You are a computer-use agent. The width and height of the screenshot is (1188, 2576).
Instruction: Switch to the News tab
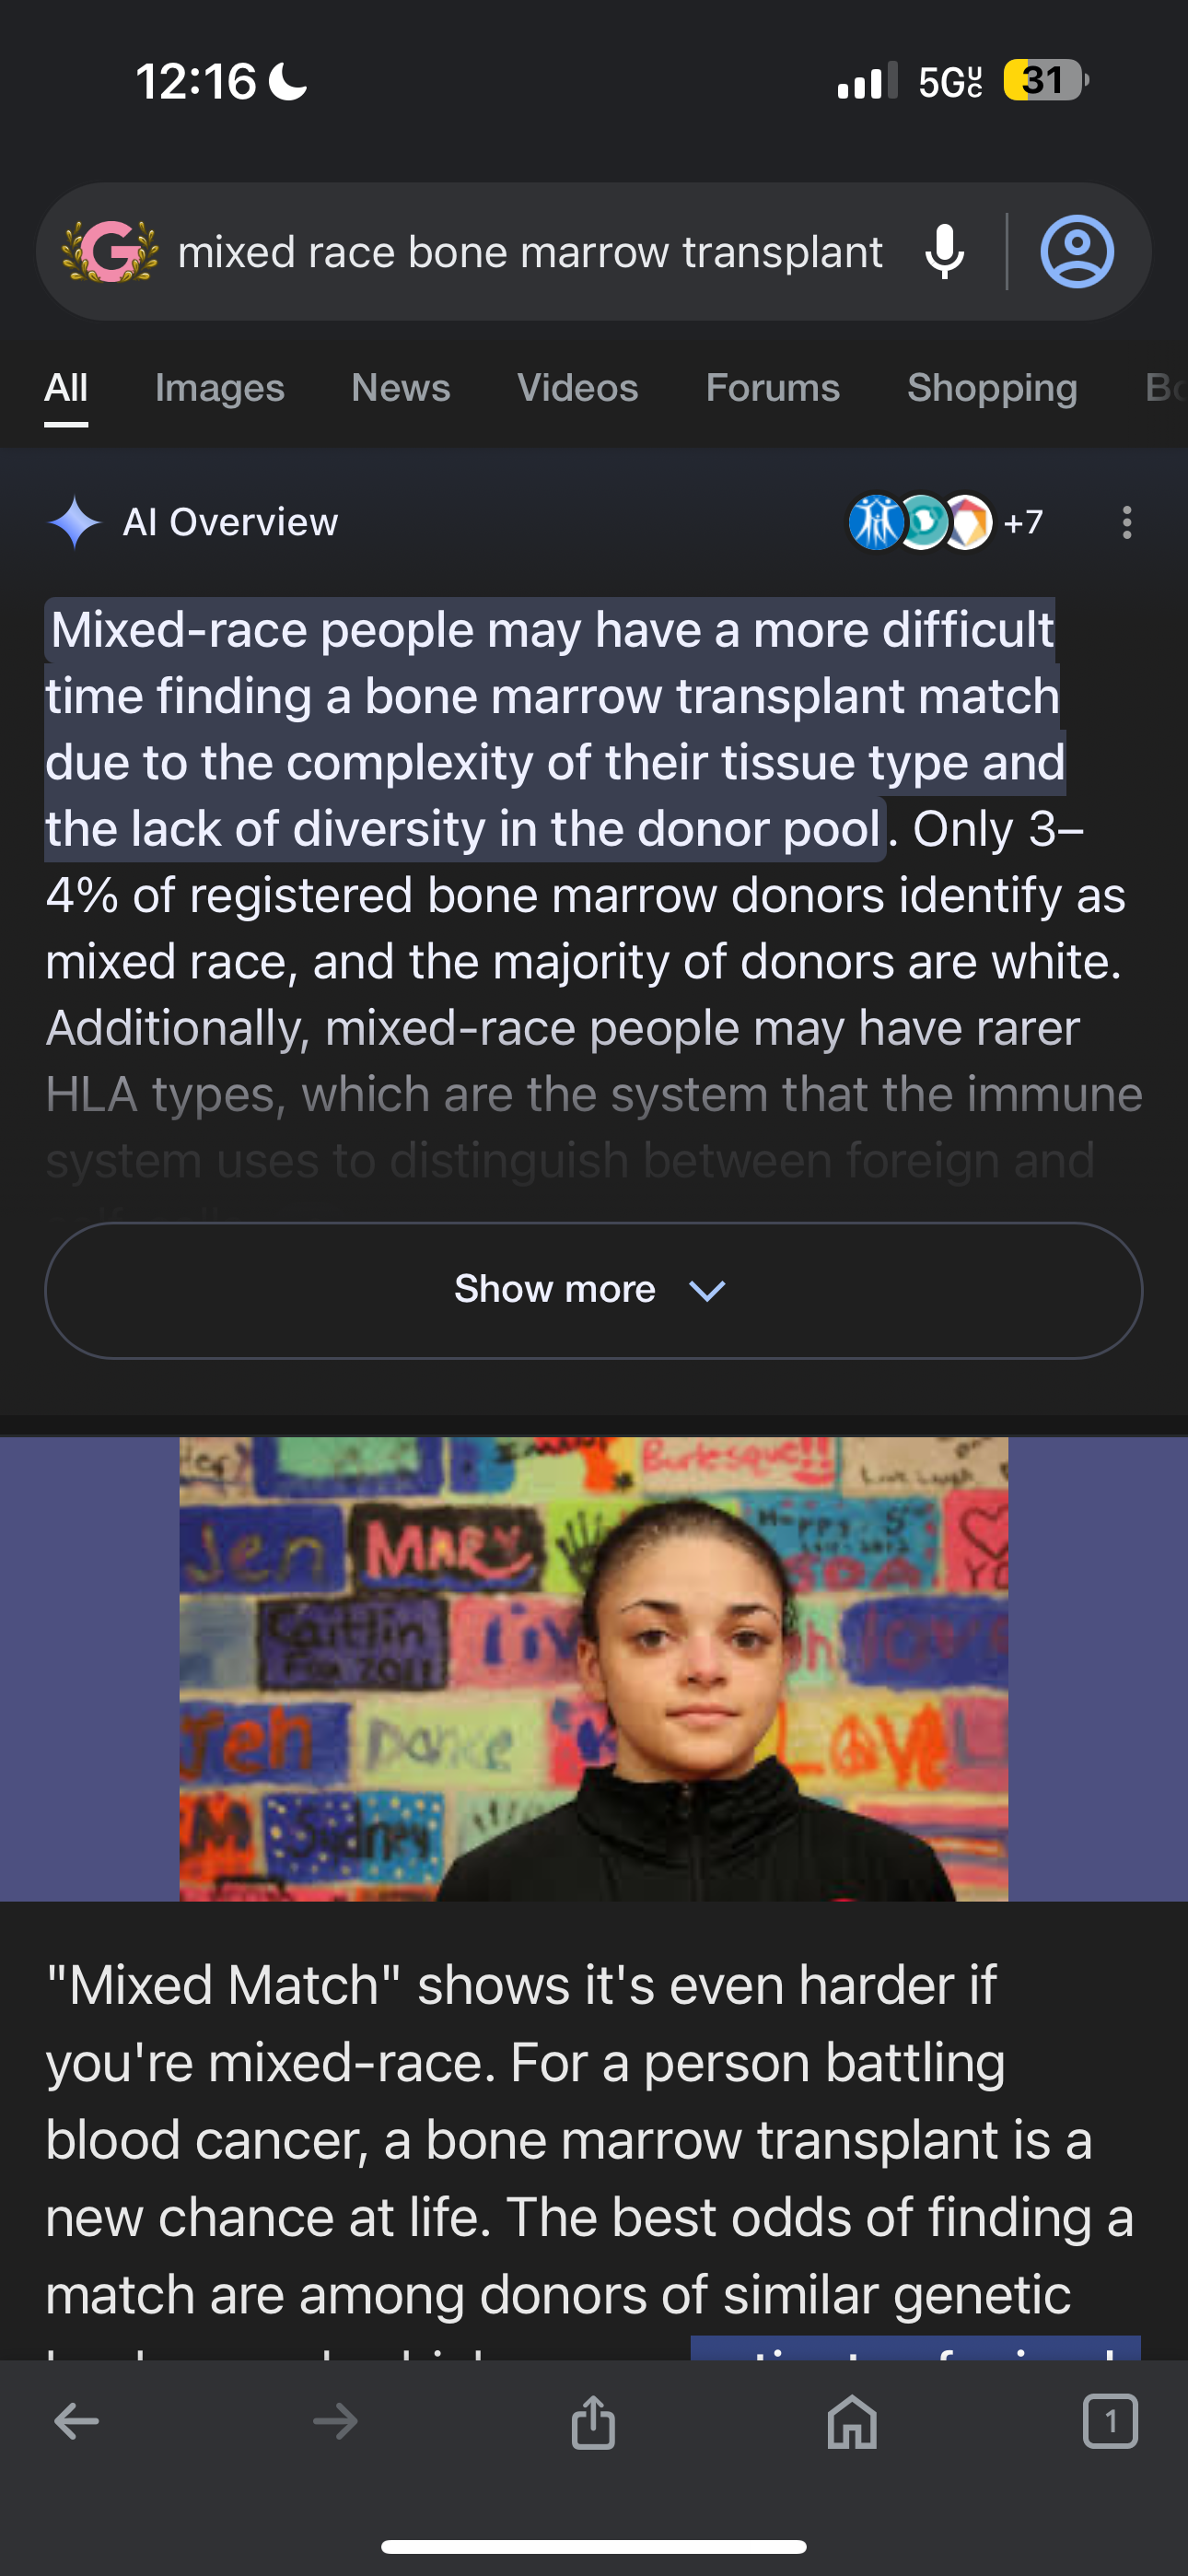[x=401, y=388]
